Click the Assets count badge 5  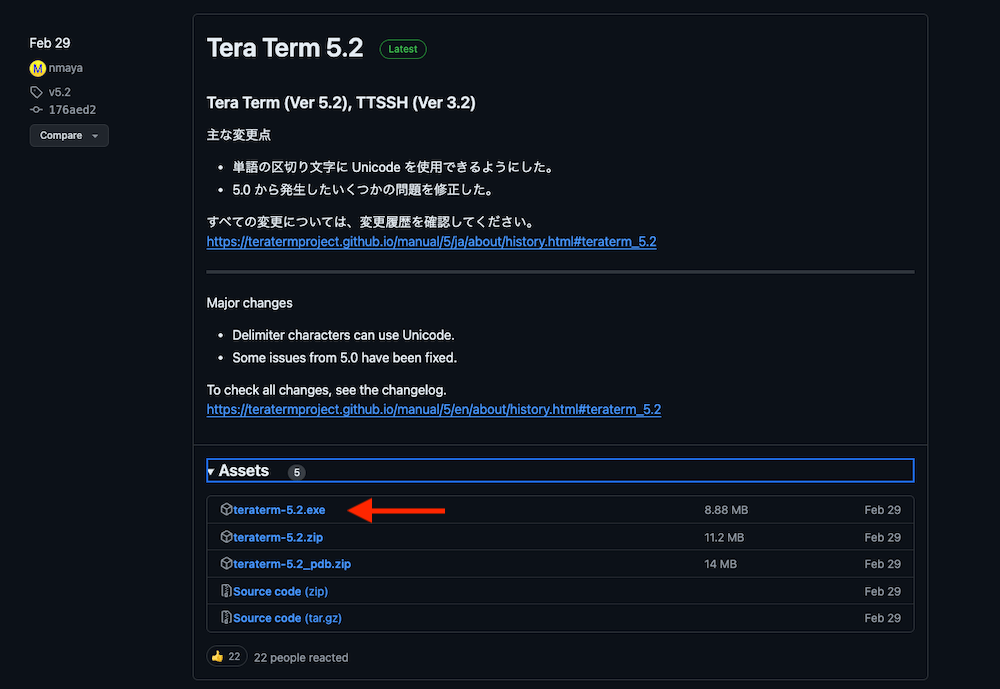click(297, 472)
